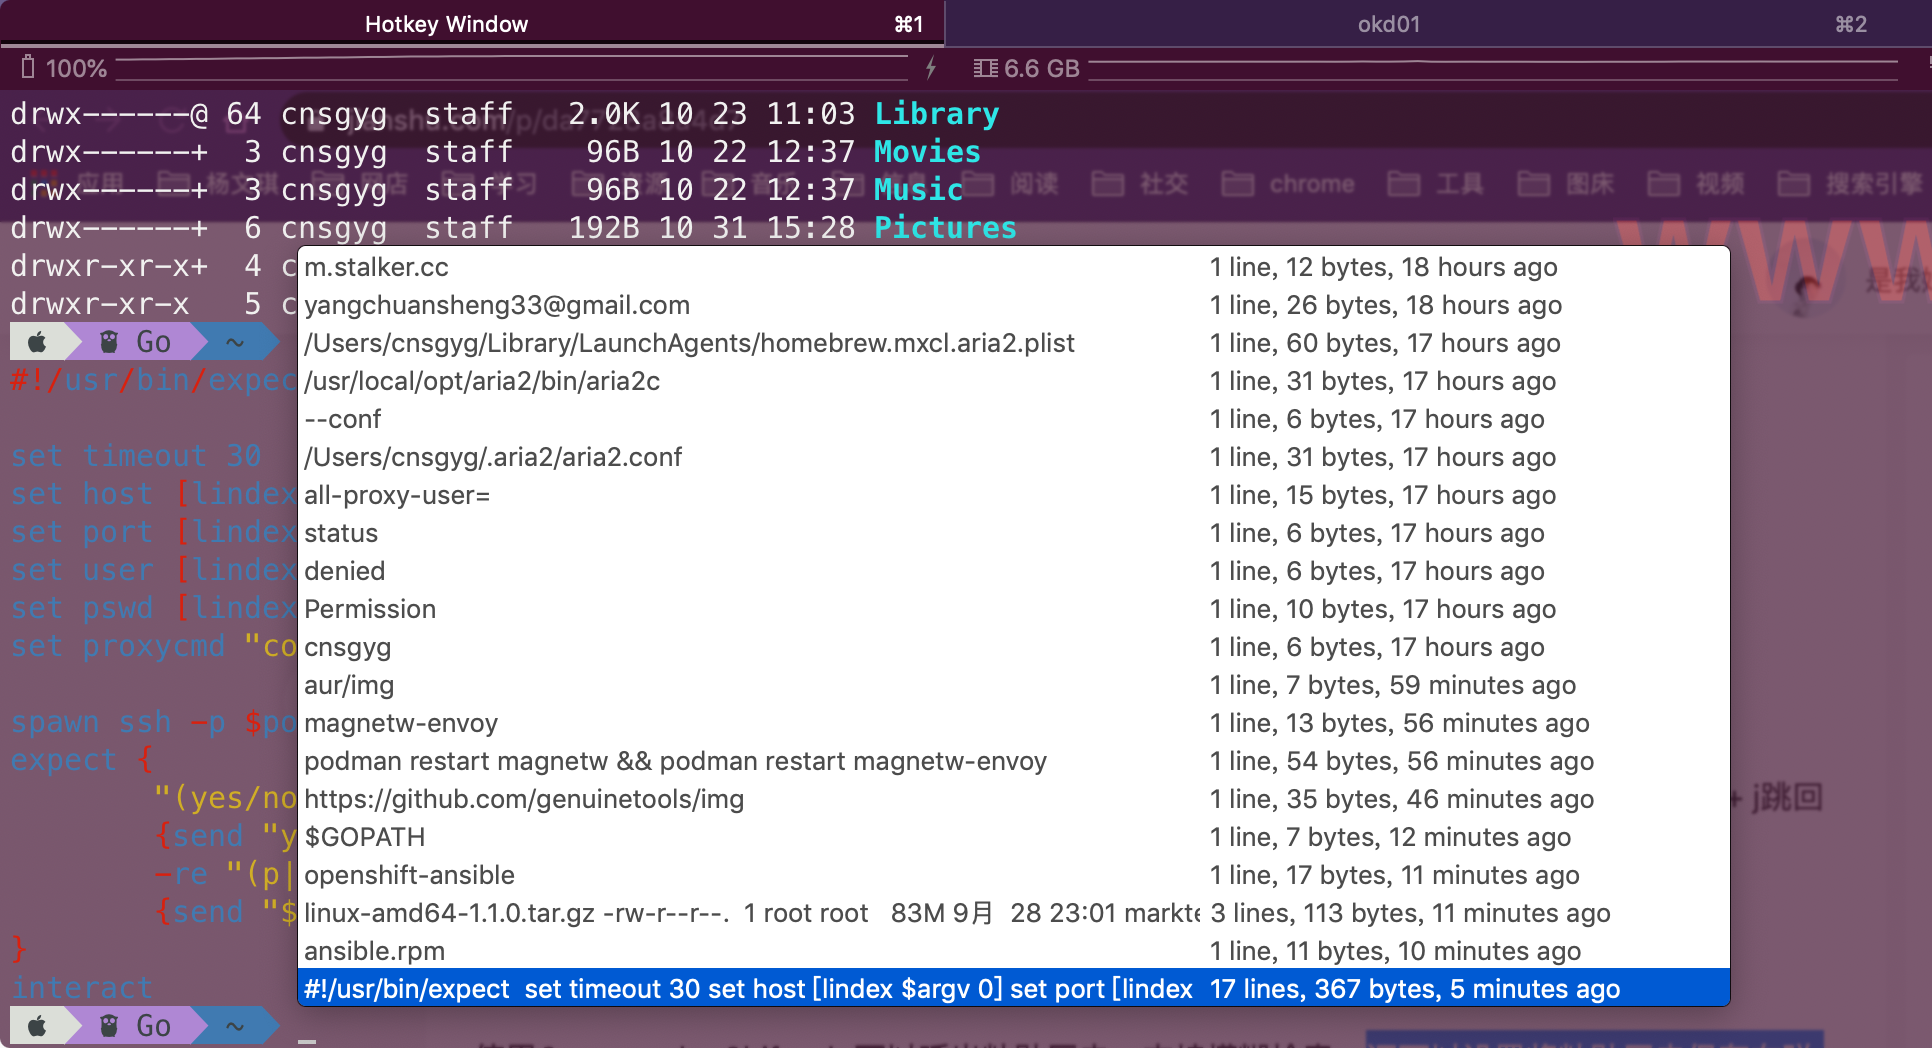Image resolution: width=1932 pixels, height=1048 pixels.
Task: Click the 'interact' script line
Action: [82, 988]
